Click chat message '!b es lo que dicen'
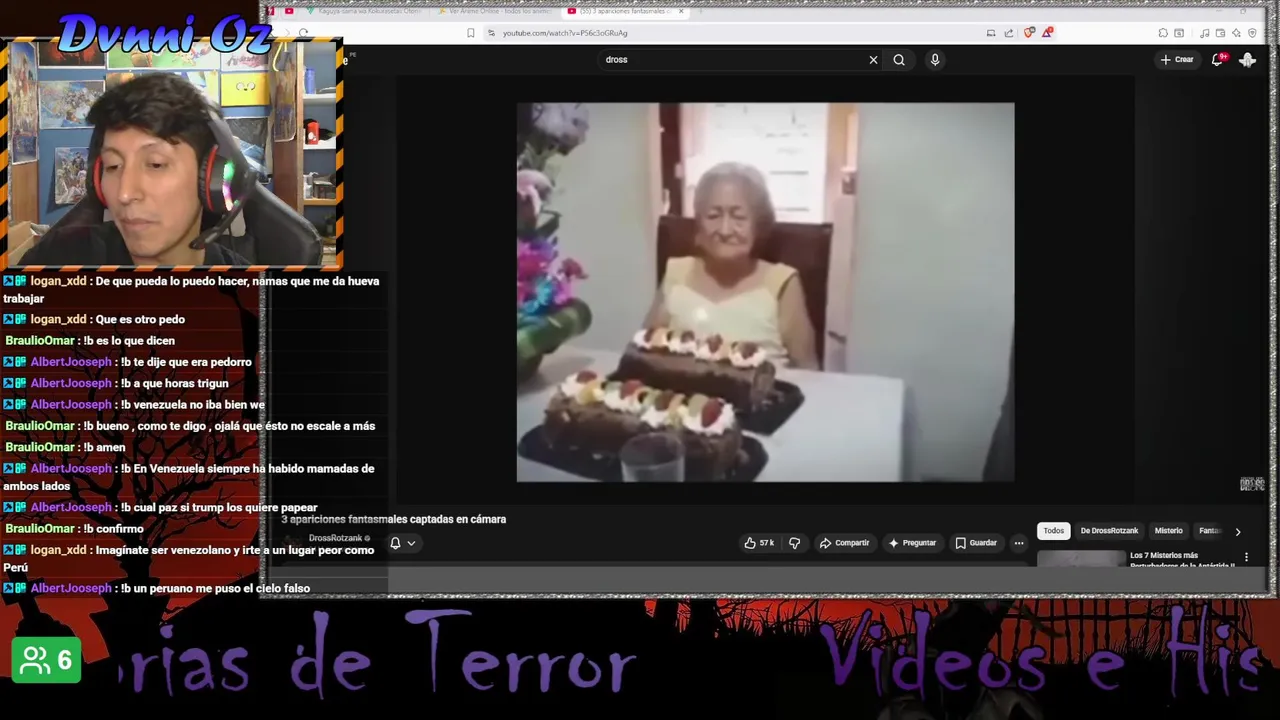 coord(129,340)
